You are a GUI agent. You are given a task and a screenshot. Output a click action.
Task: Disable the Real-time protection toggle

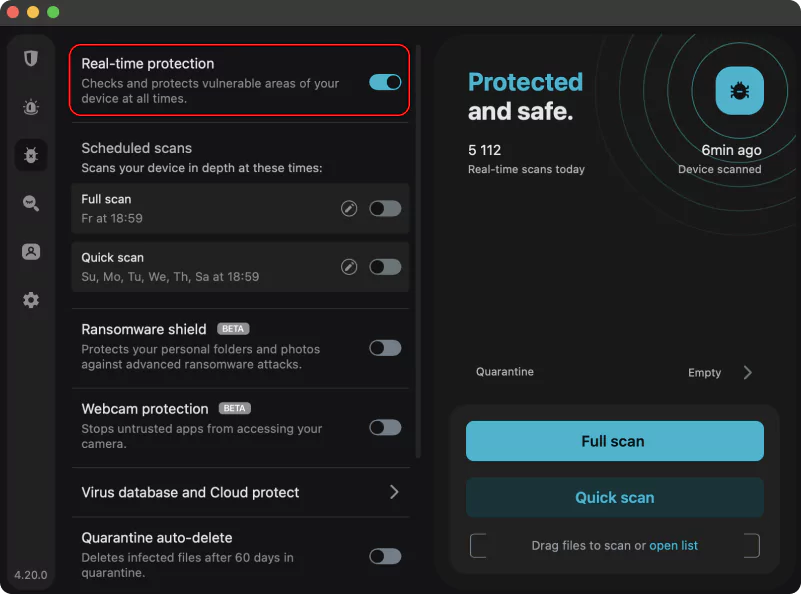pos(385,82)
